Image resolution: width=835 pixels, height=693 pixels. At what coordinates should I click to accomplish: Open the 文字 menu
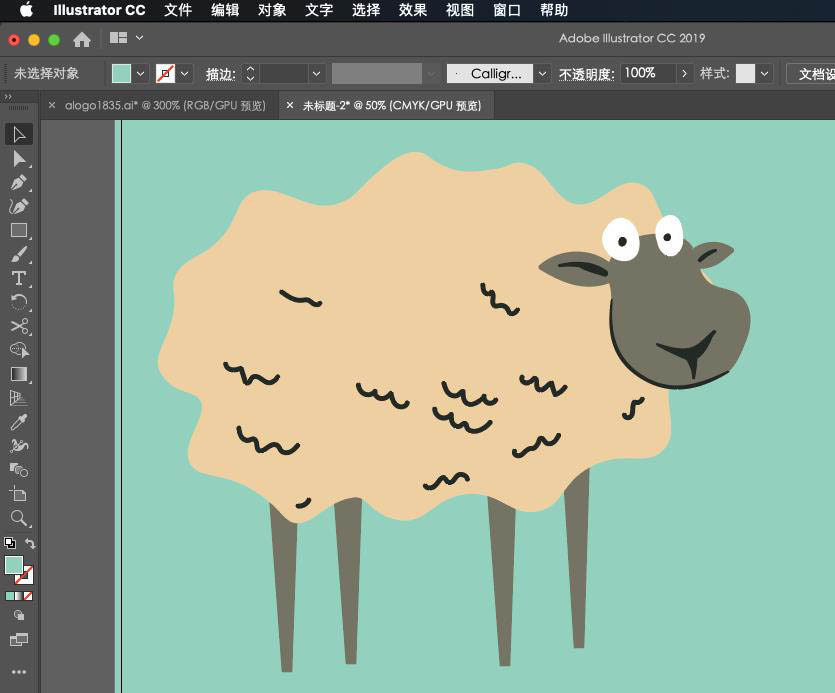(x=318, y=10)
